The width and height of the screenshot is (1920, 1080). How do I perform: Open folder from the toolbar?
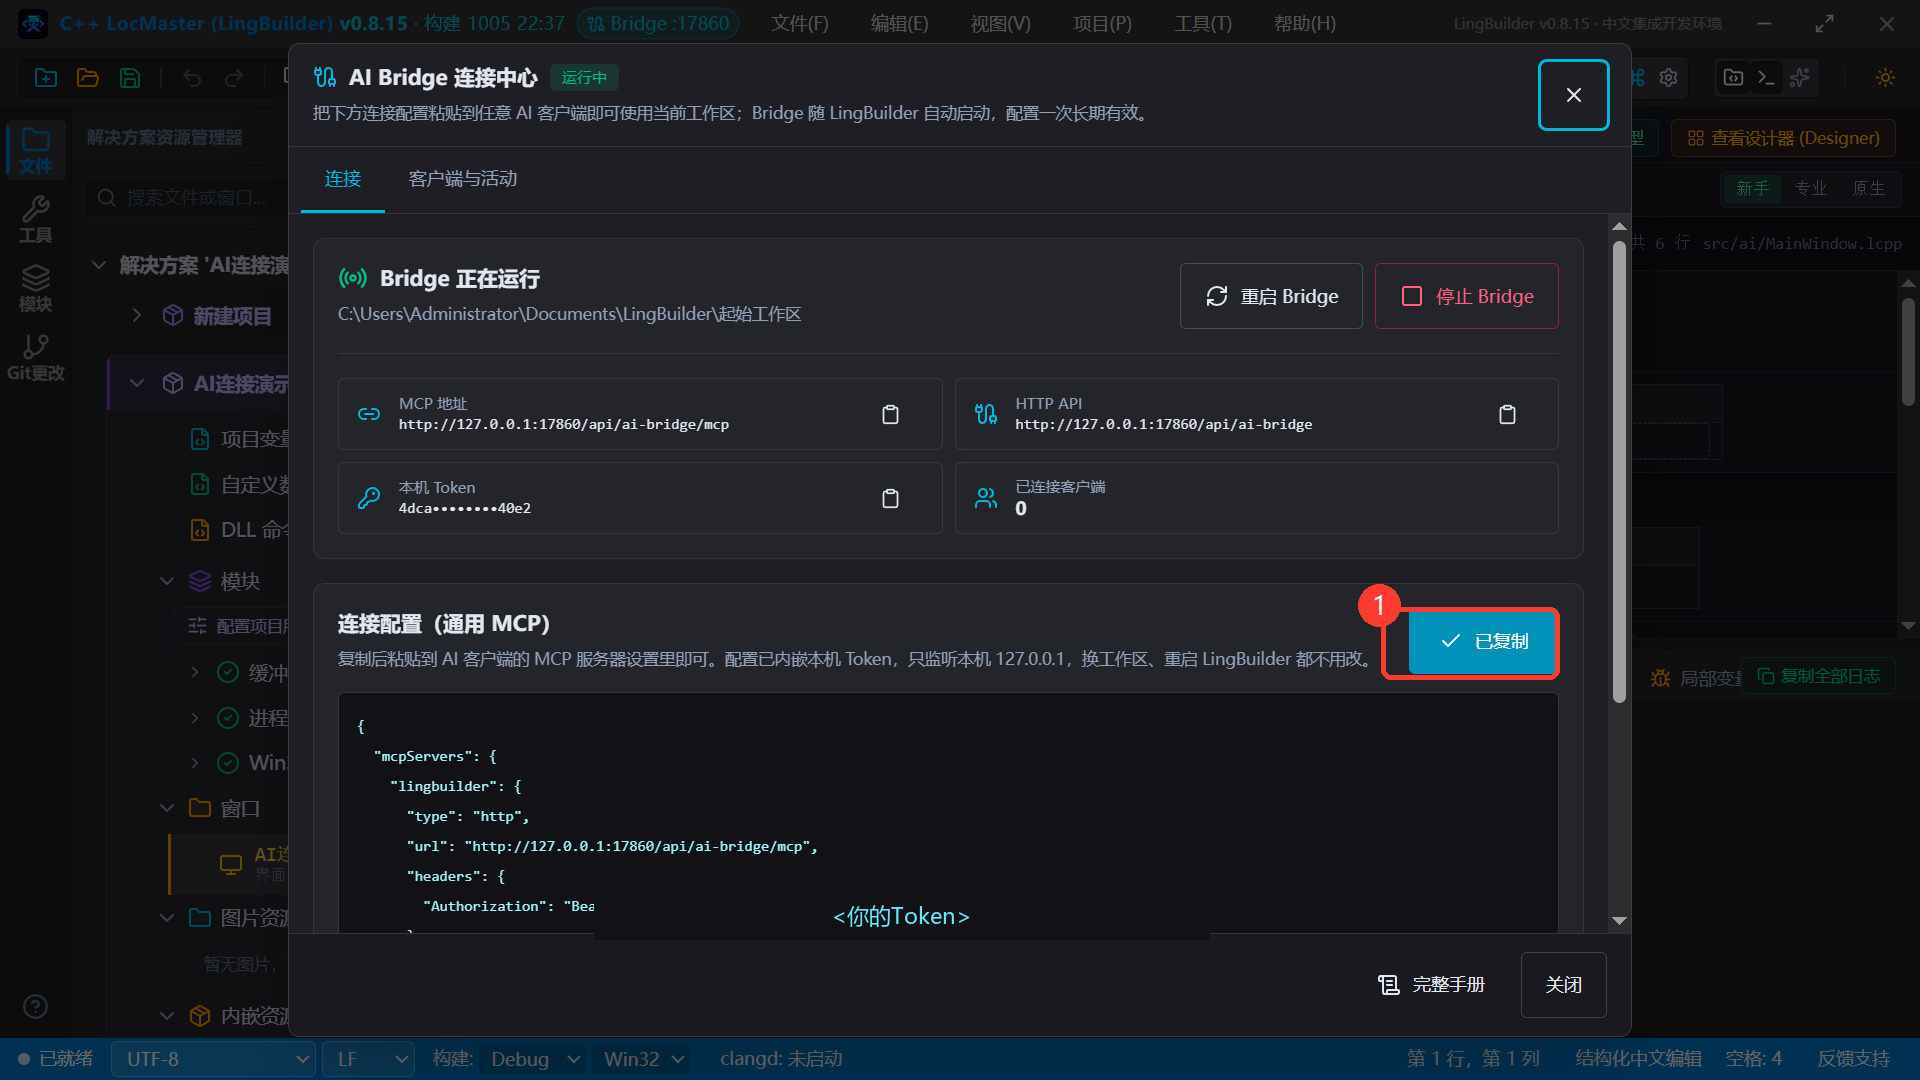88,78
